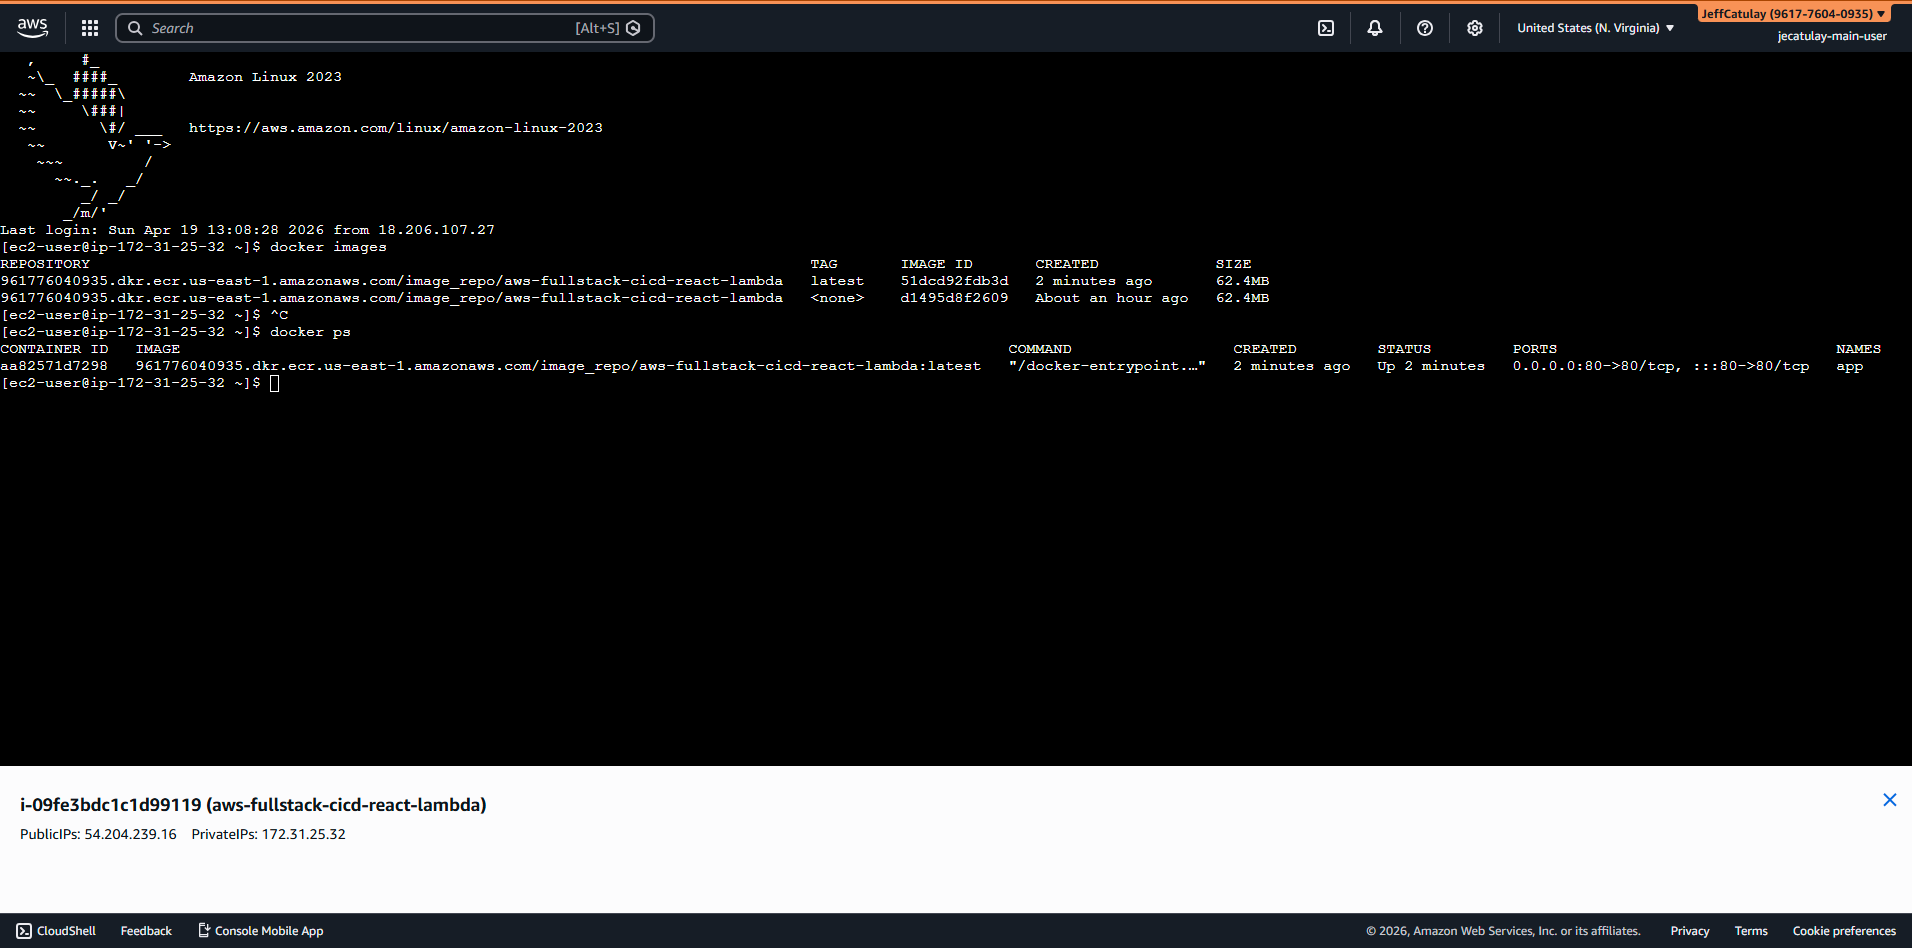Select container ID aa82571d7298
This screenshot has width=1912, height=948.
54,366
